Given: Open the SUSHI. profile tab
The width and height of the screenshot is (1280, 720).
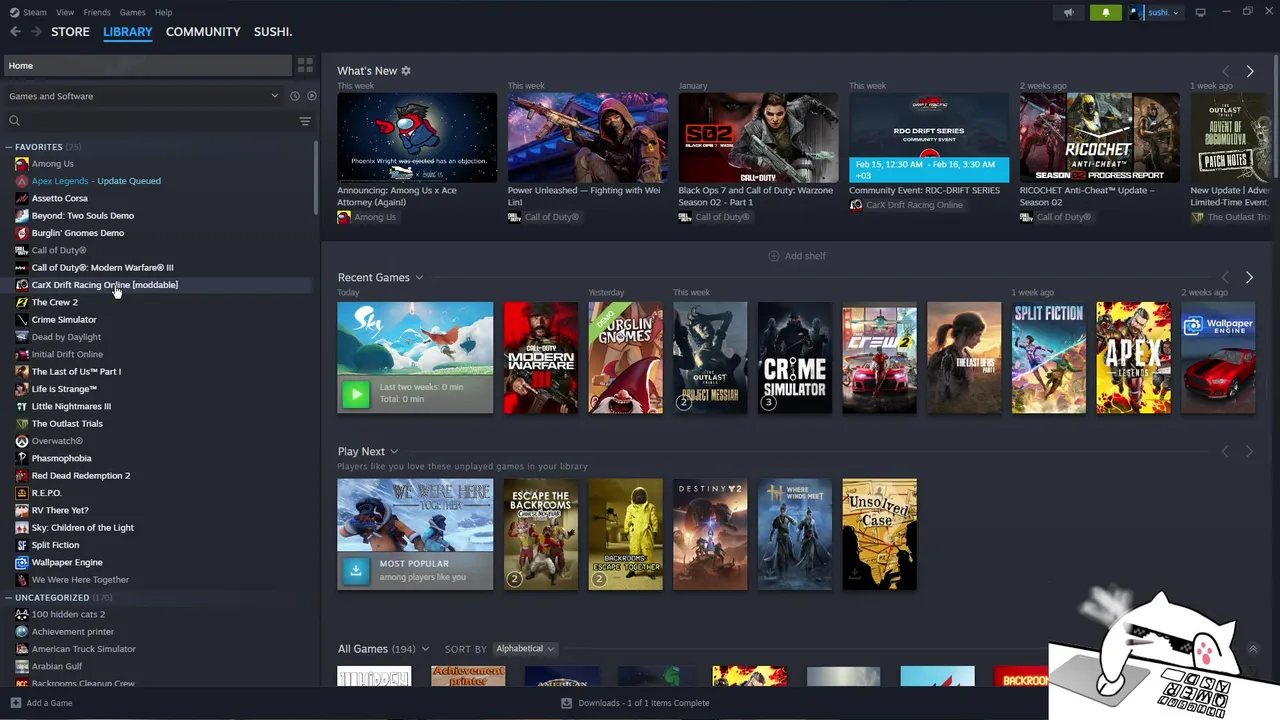Looking at the screenshot, I should tap(273, 32).
